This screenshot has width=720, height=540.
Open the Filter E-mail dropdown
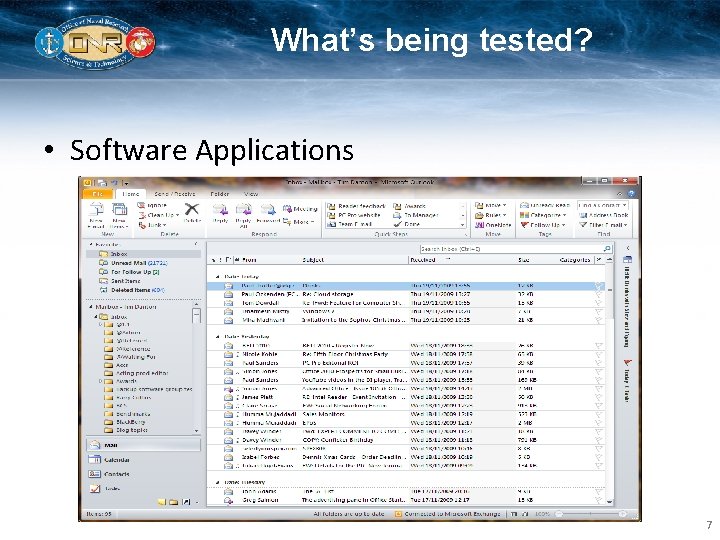[x=603, y=225]
